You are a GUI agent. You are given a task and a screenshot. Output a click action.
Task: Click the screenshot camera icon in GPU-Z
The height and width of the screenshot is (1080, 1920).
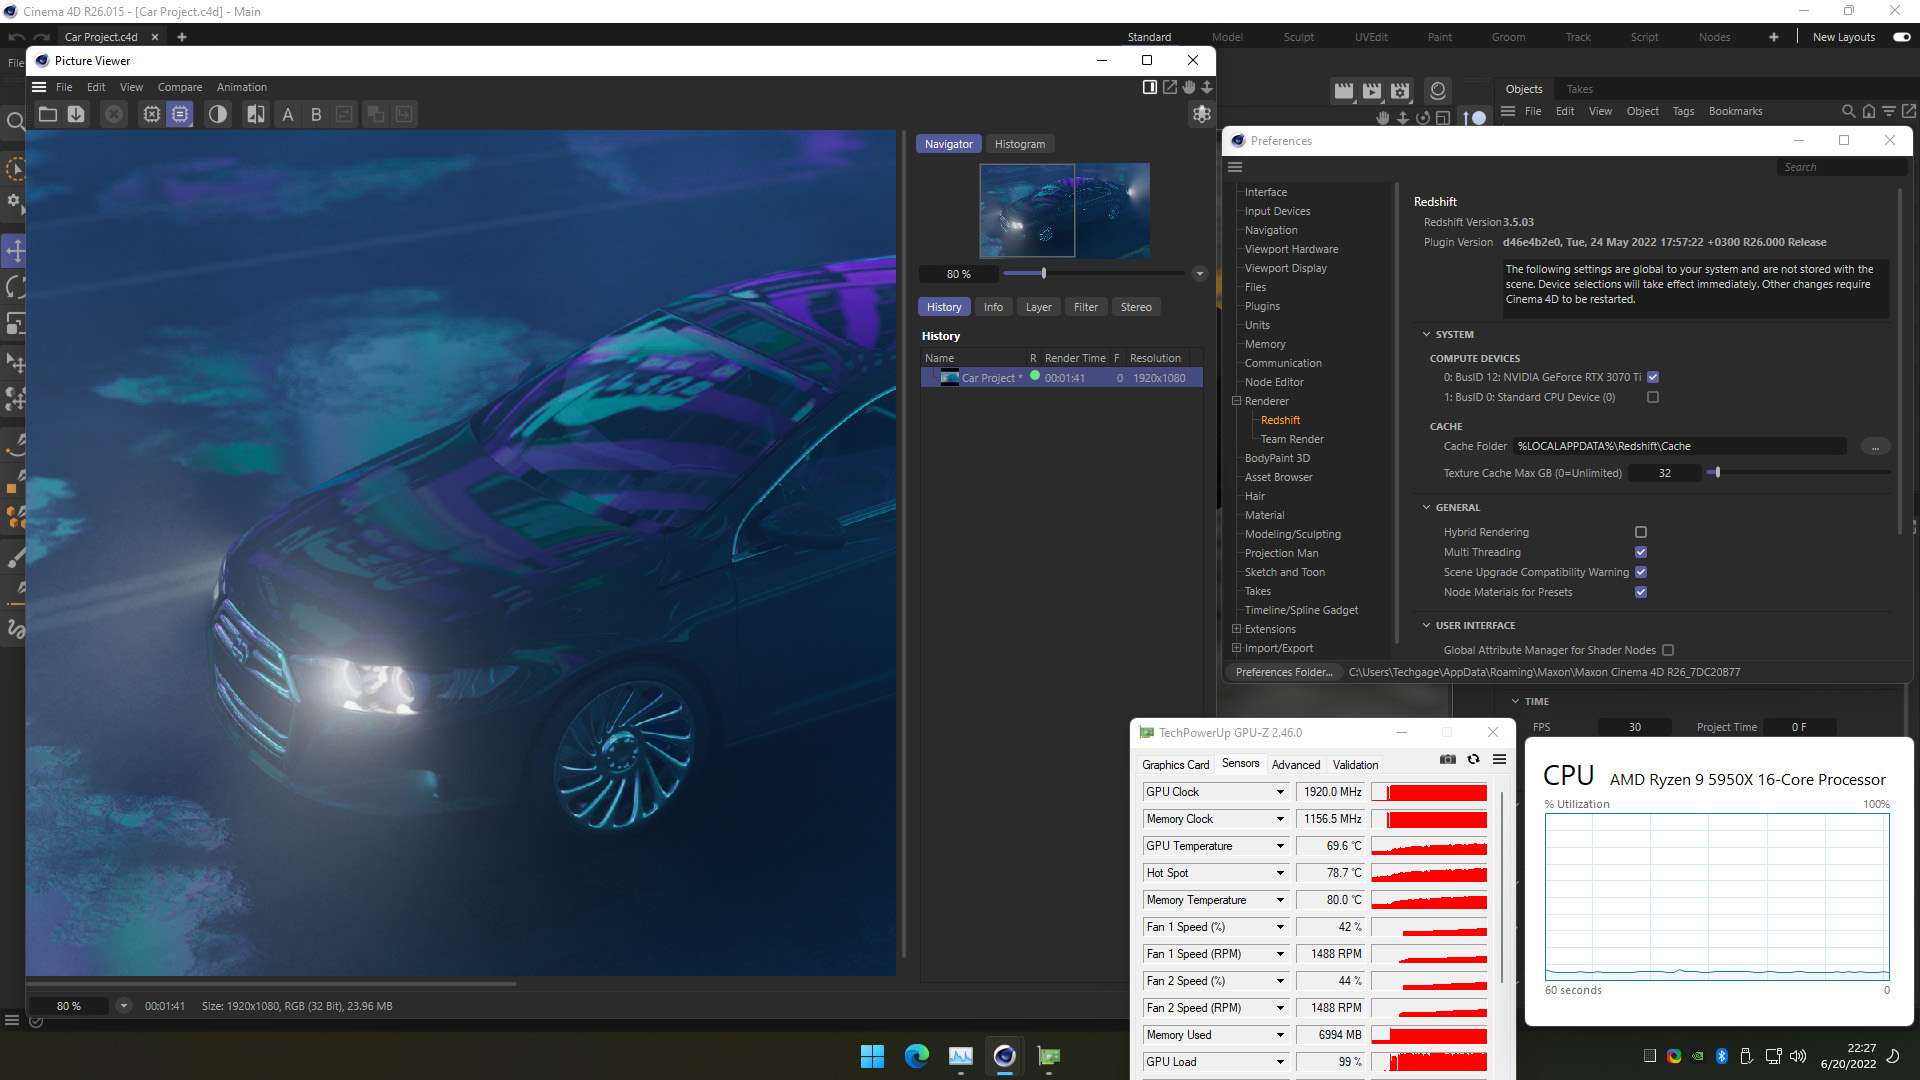tap(1447, 759)
